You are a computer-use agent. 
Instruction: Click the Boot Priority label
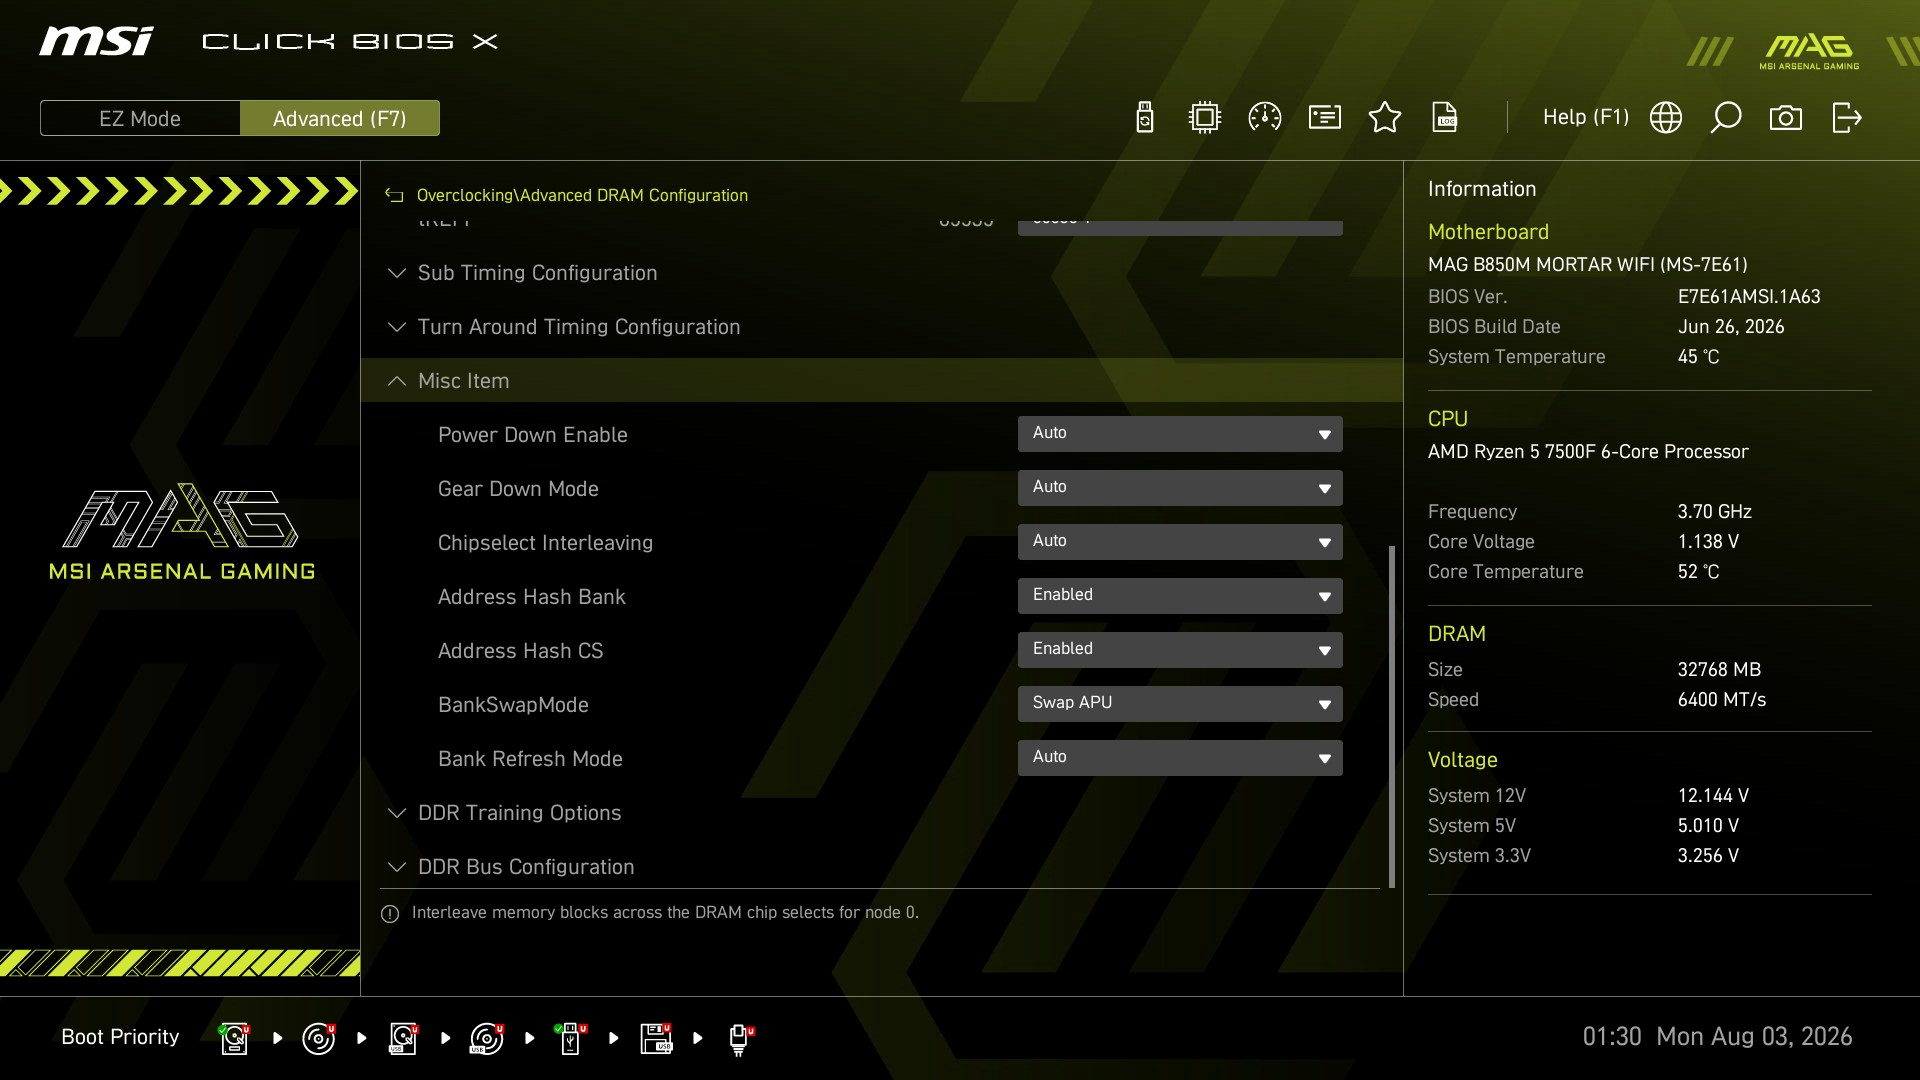click(120, 1037)
